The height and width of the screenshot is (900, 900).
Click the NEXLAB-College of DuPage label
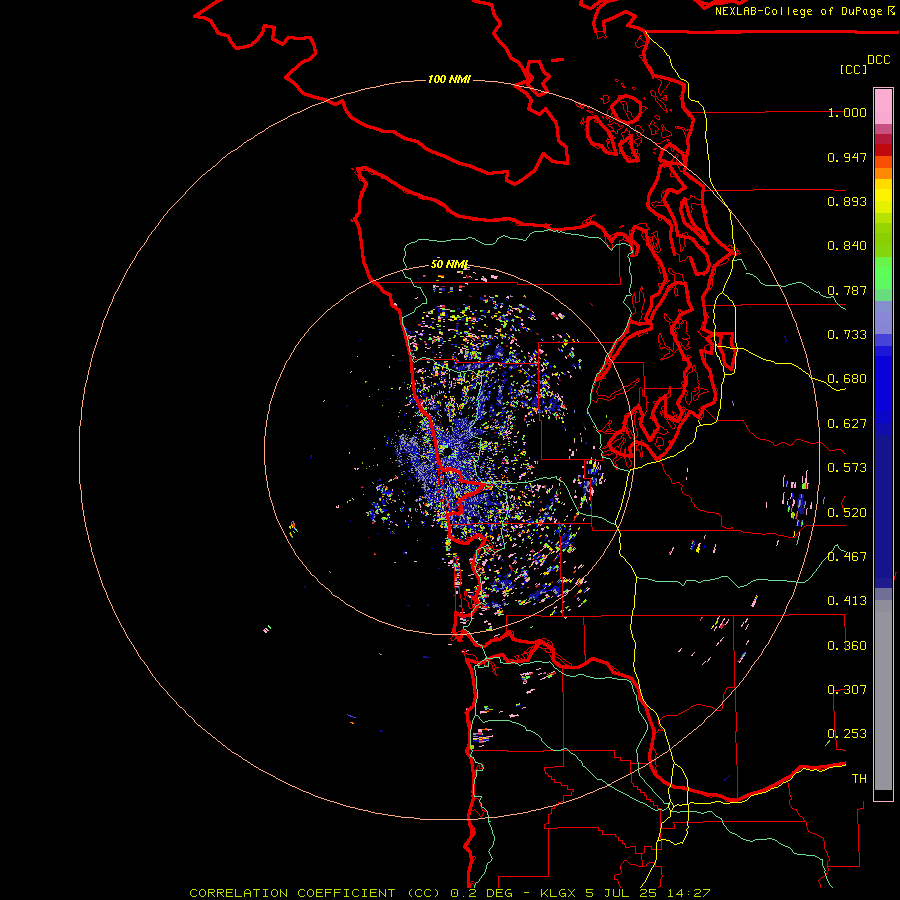[798, 11]
